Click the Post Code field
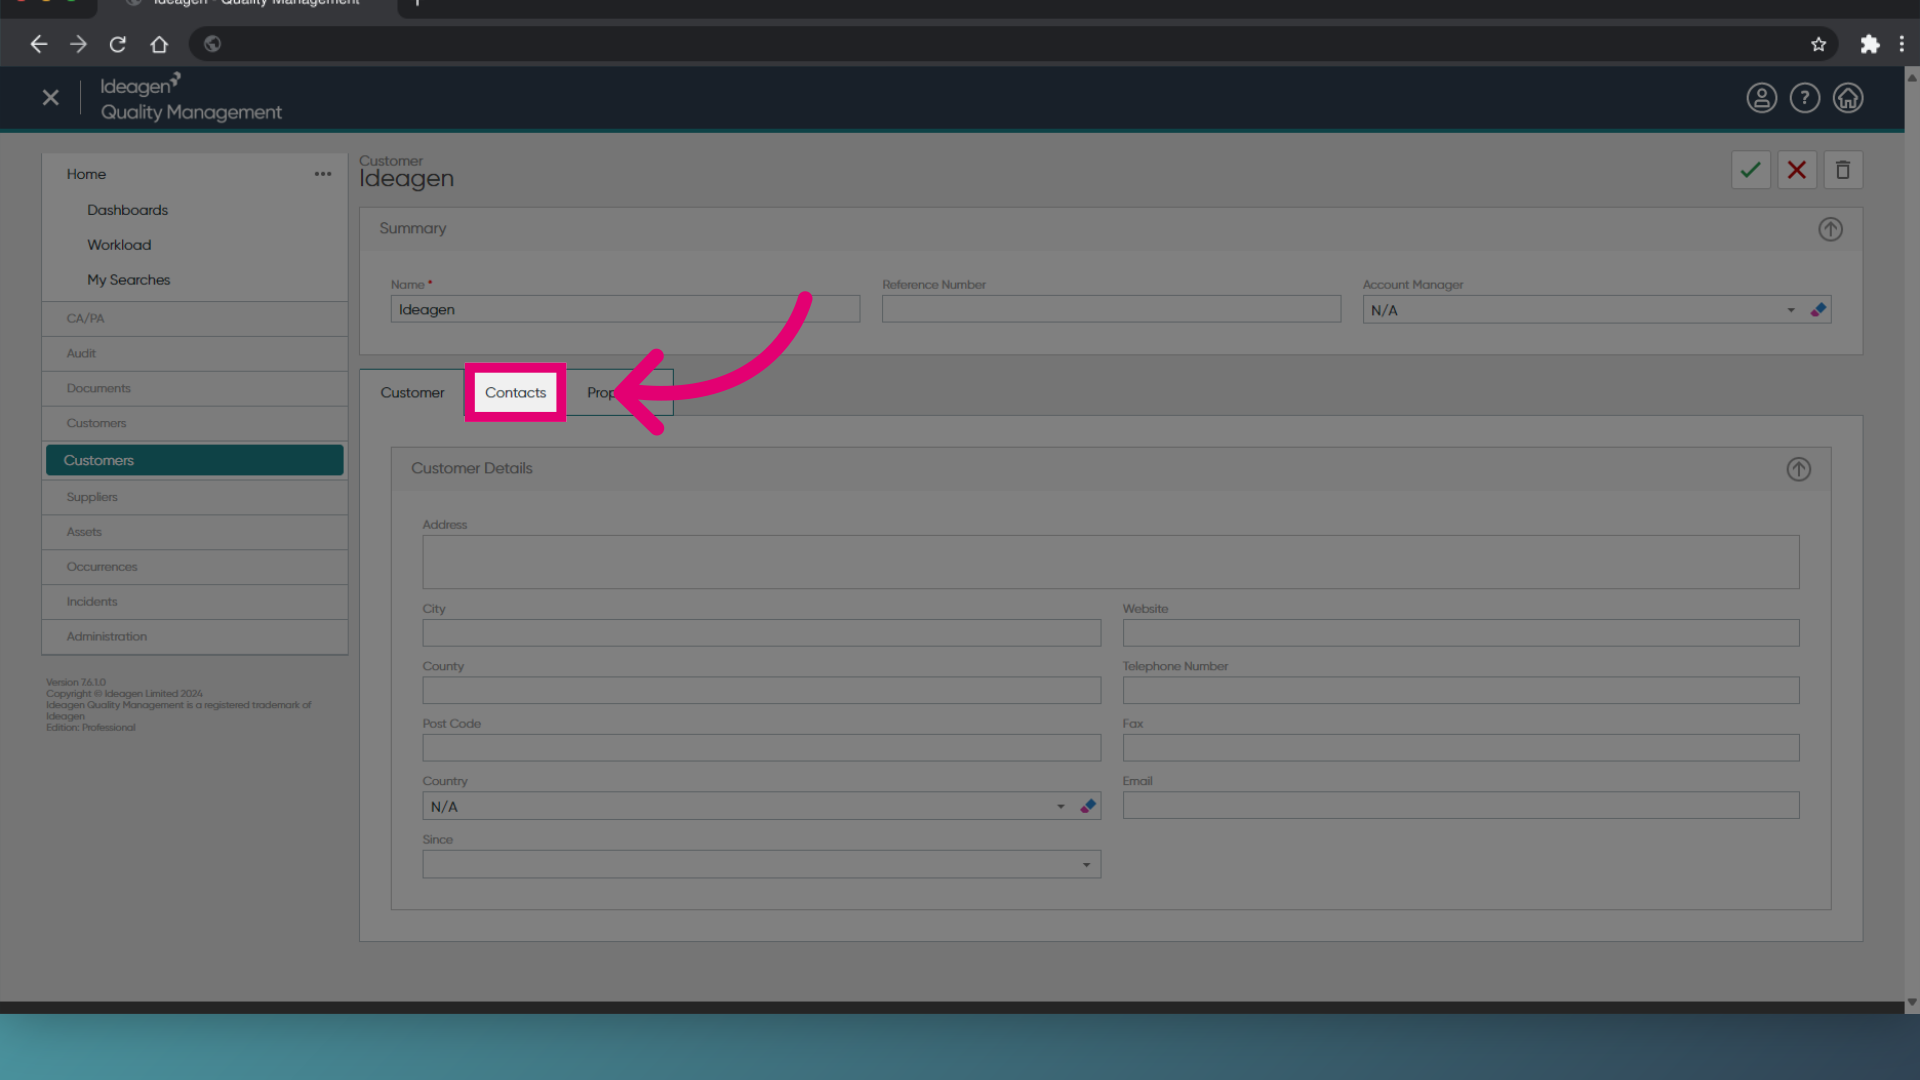This screenshot has width=1920, height=1080. pyautogui.click(x=761, y=748)
